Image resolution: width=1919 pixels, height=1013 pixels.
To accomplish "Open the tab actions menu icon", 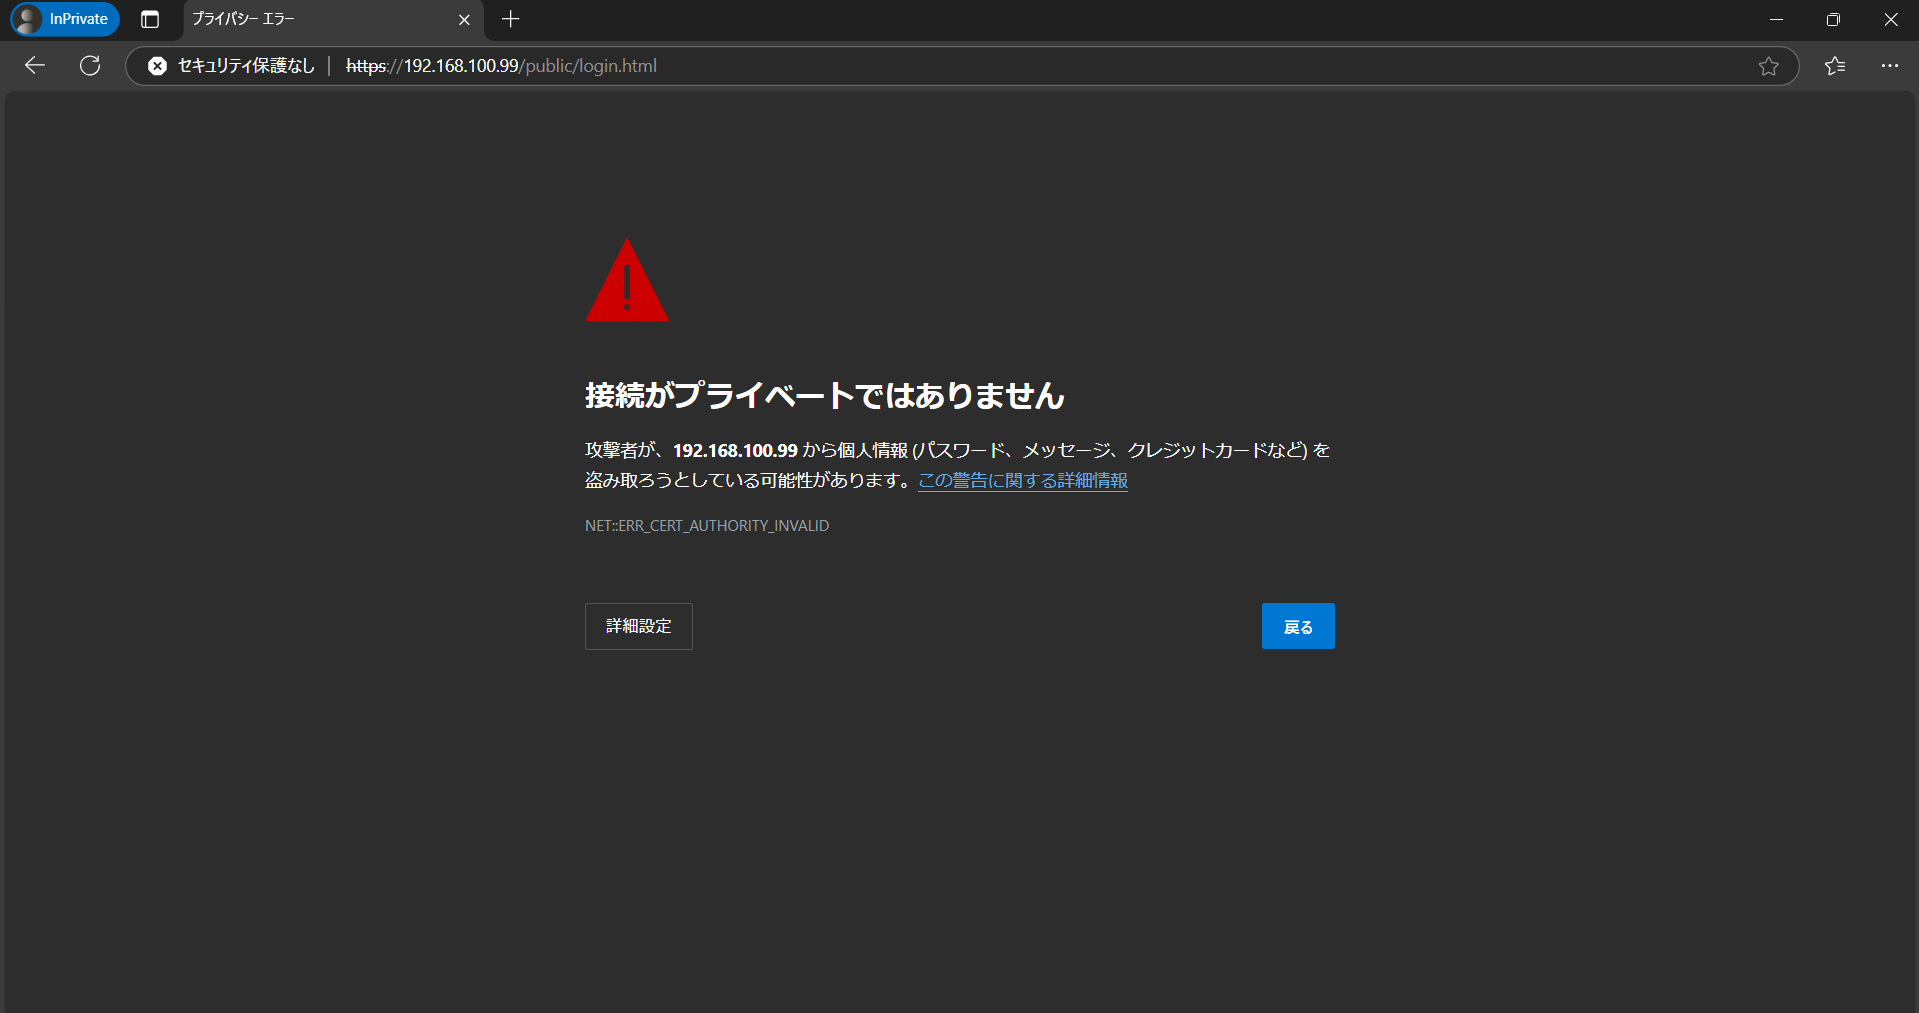I will pos(150,19).
